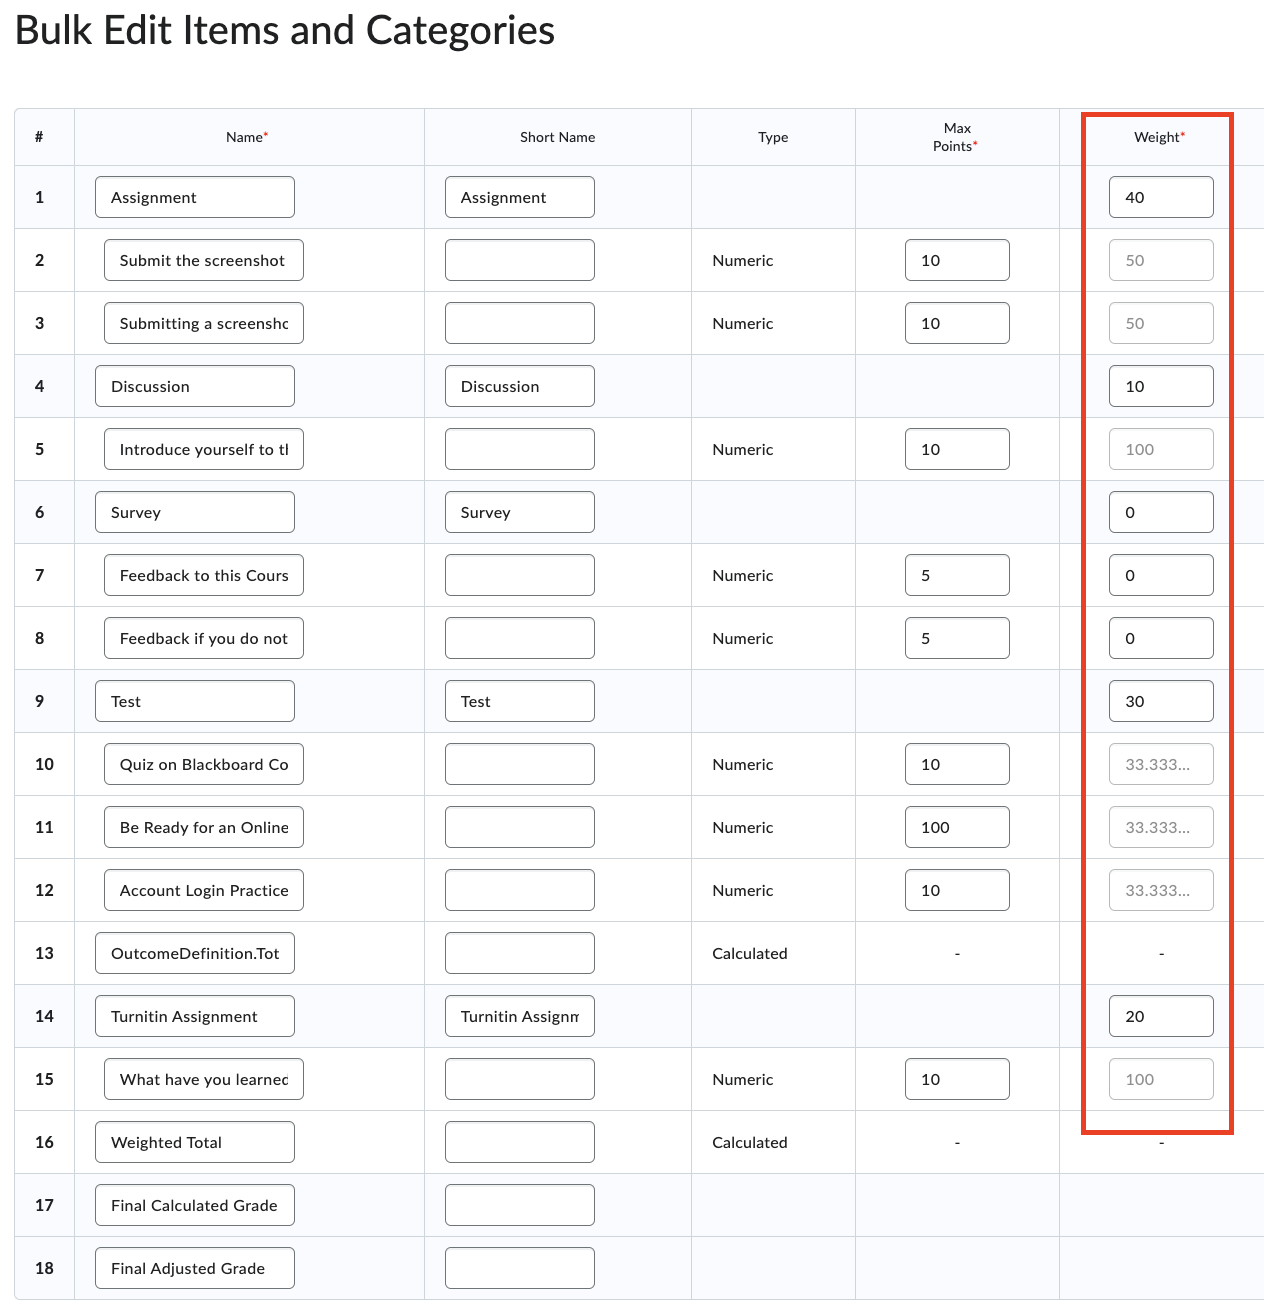Select the Name field containing Survey

click(x=194, y=512)
